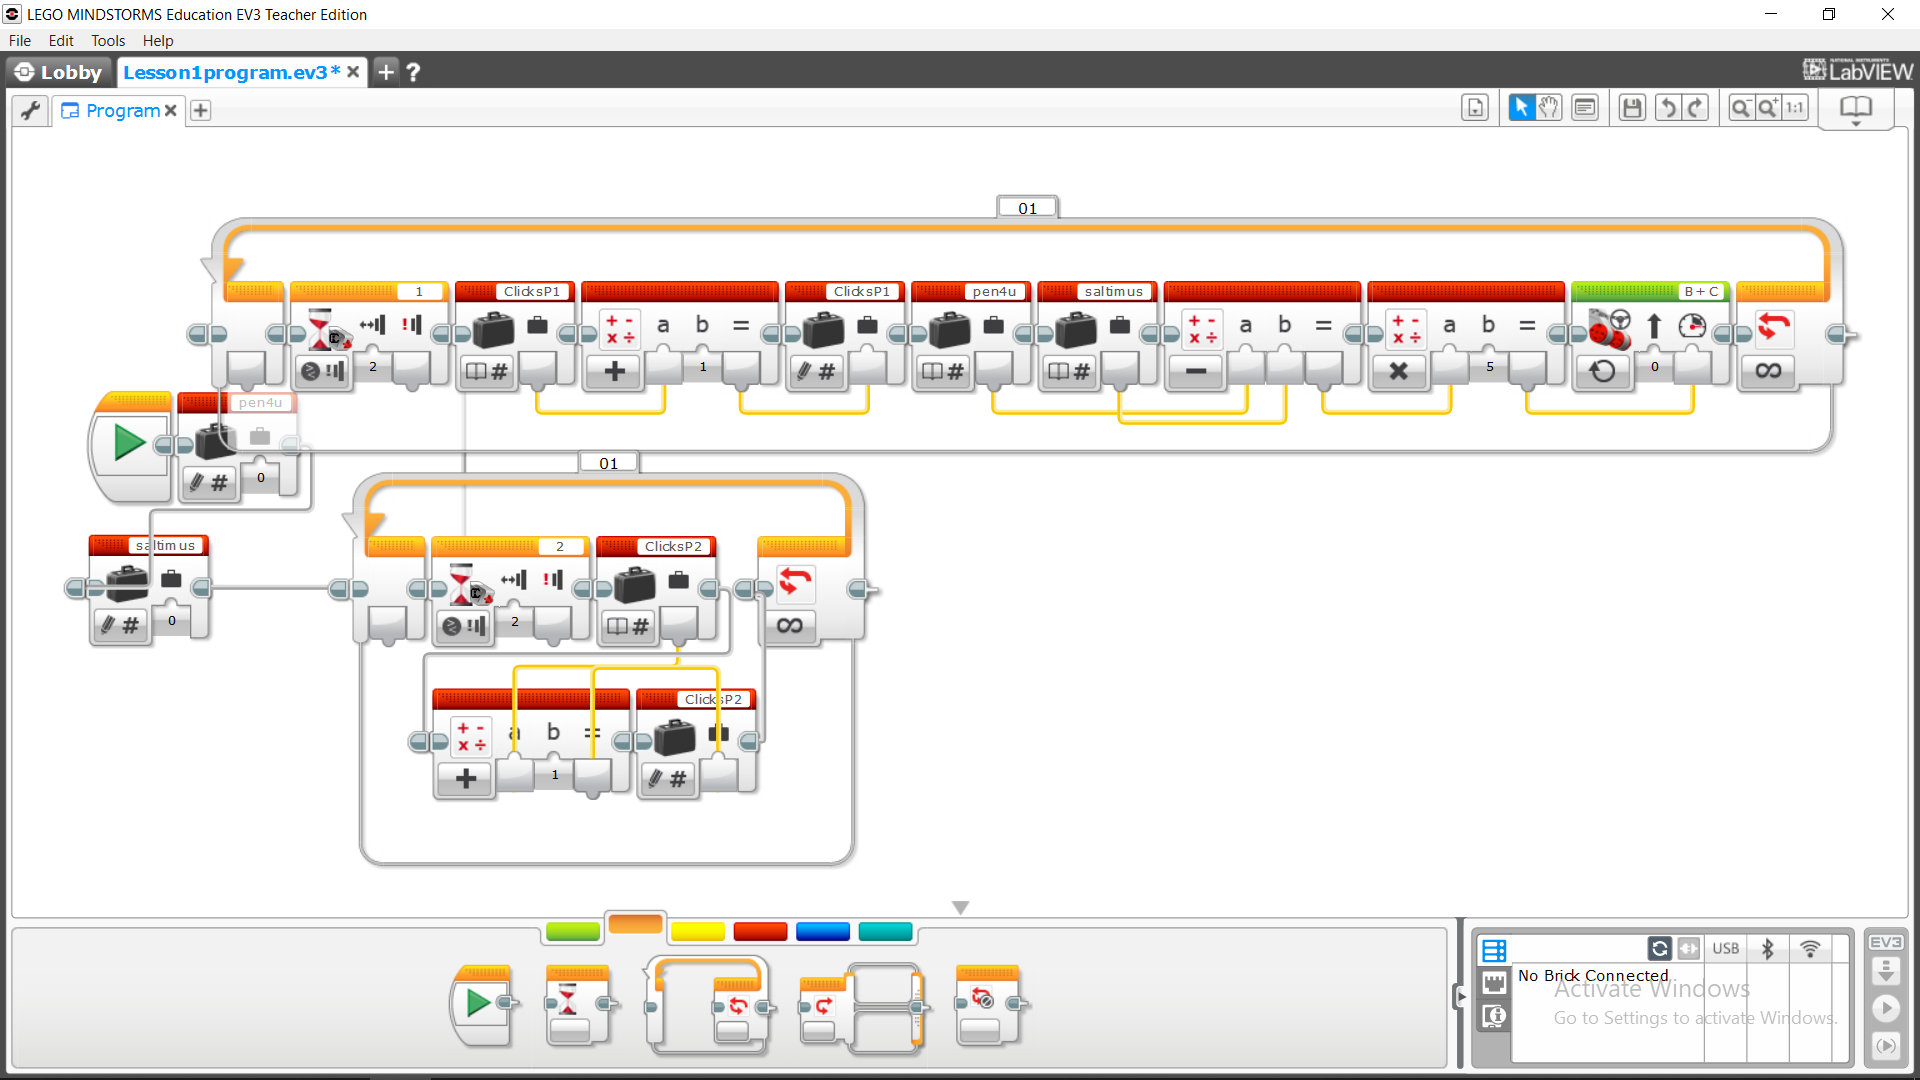Screen dimensions: 1920x1080
Task: Refresh the brick connection list
Action: (1659, 948)
